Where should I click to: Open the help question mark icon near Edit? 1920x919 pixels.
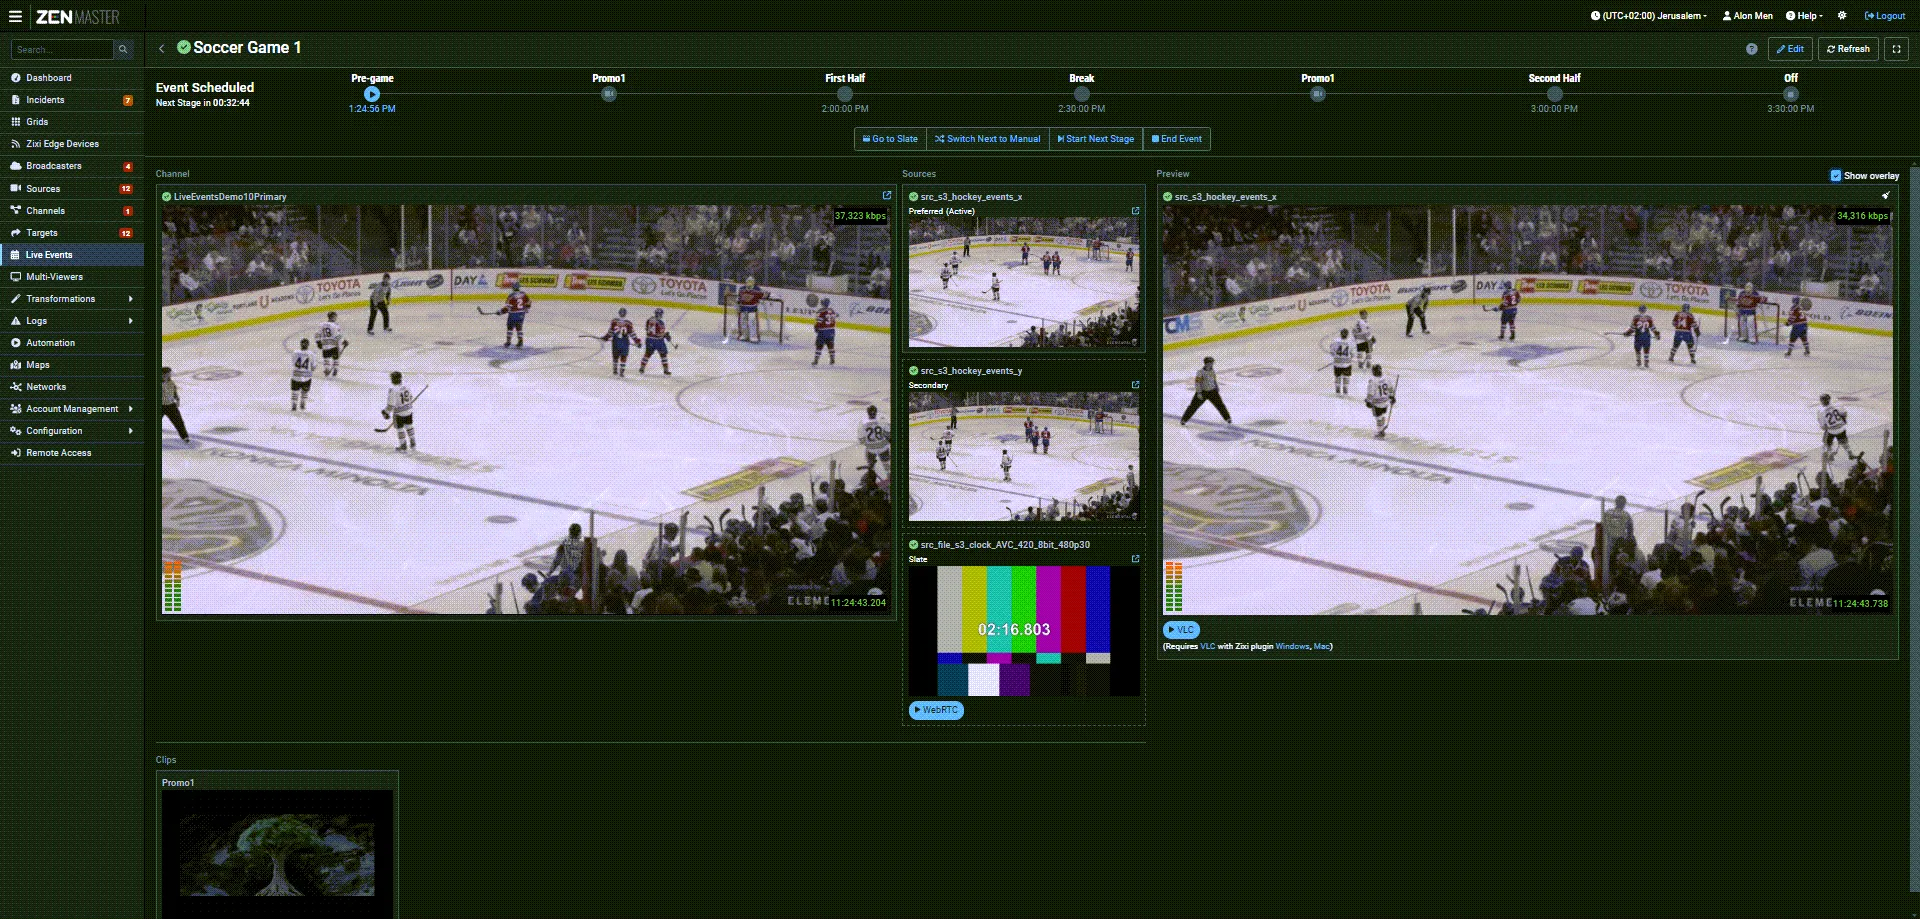pyautogui.click(x=1751, y=49)
